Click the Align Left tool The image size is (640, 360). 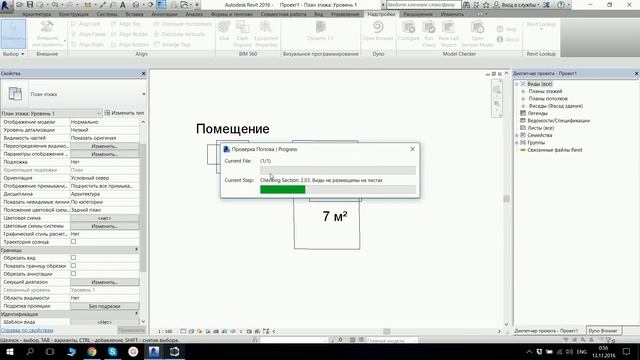pyautogui.click(x=86, y=24)
